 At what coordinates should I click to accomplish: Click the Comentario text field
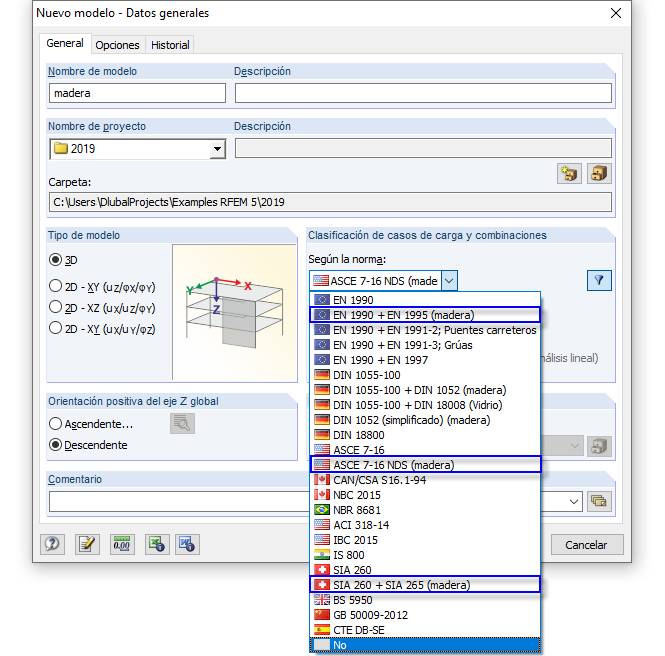180,502
